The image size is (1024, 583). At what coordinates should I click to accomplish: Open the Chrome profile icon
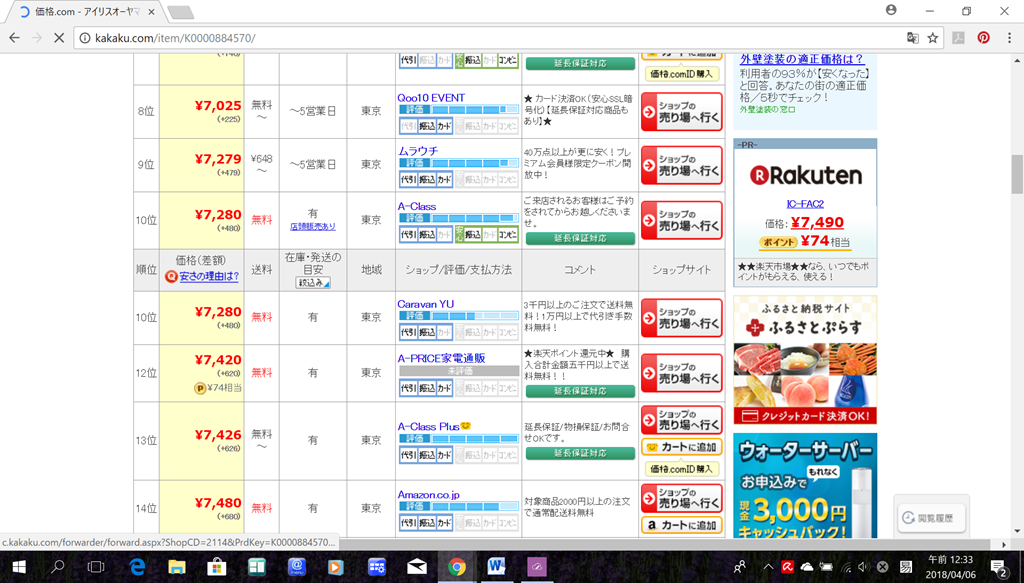point(891,10)
